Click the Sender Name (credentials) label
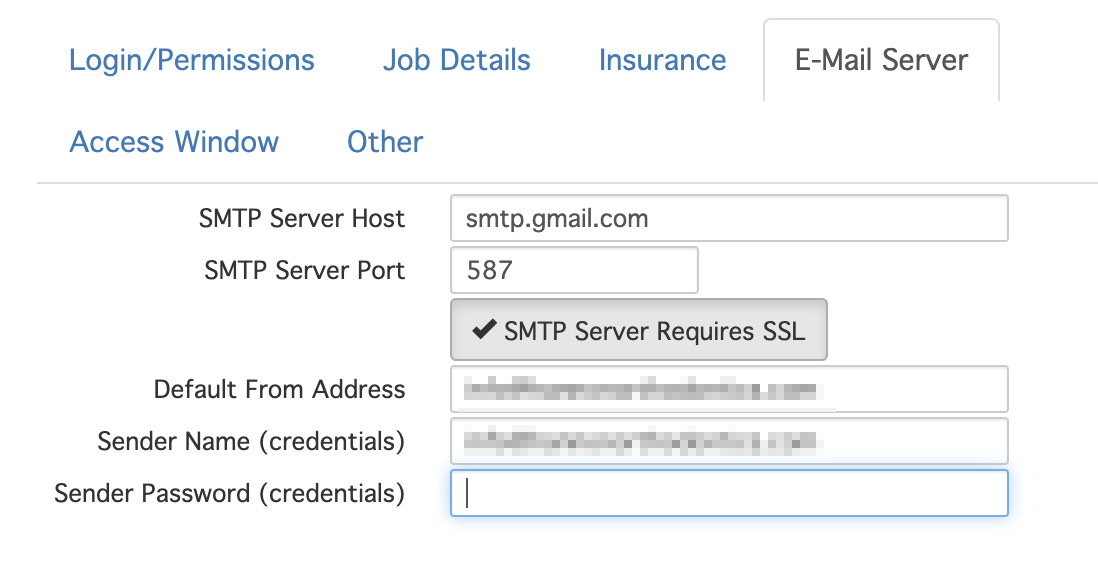 251,441
